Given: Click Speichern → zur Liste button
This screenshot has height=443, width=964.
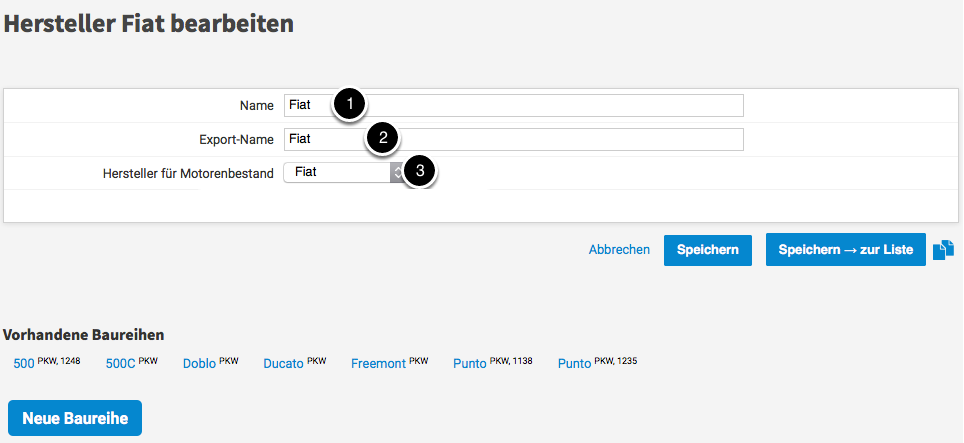Looking at the screenshot, I should coord(845,250).
